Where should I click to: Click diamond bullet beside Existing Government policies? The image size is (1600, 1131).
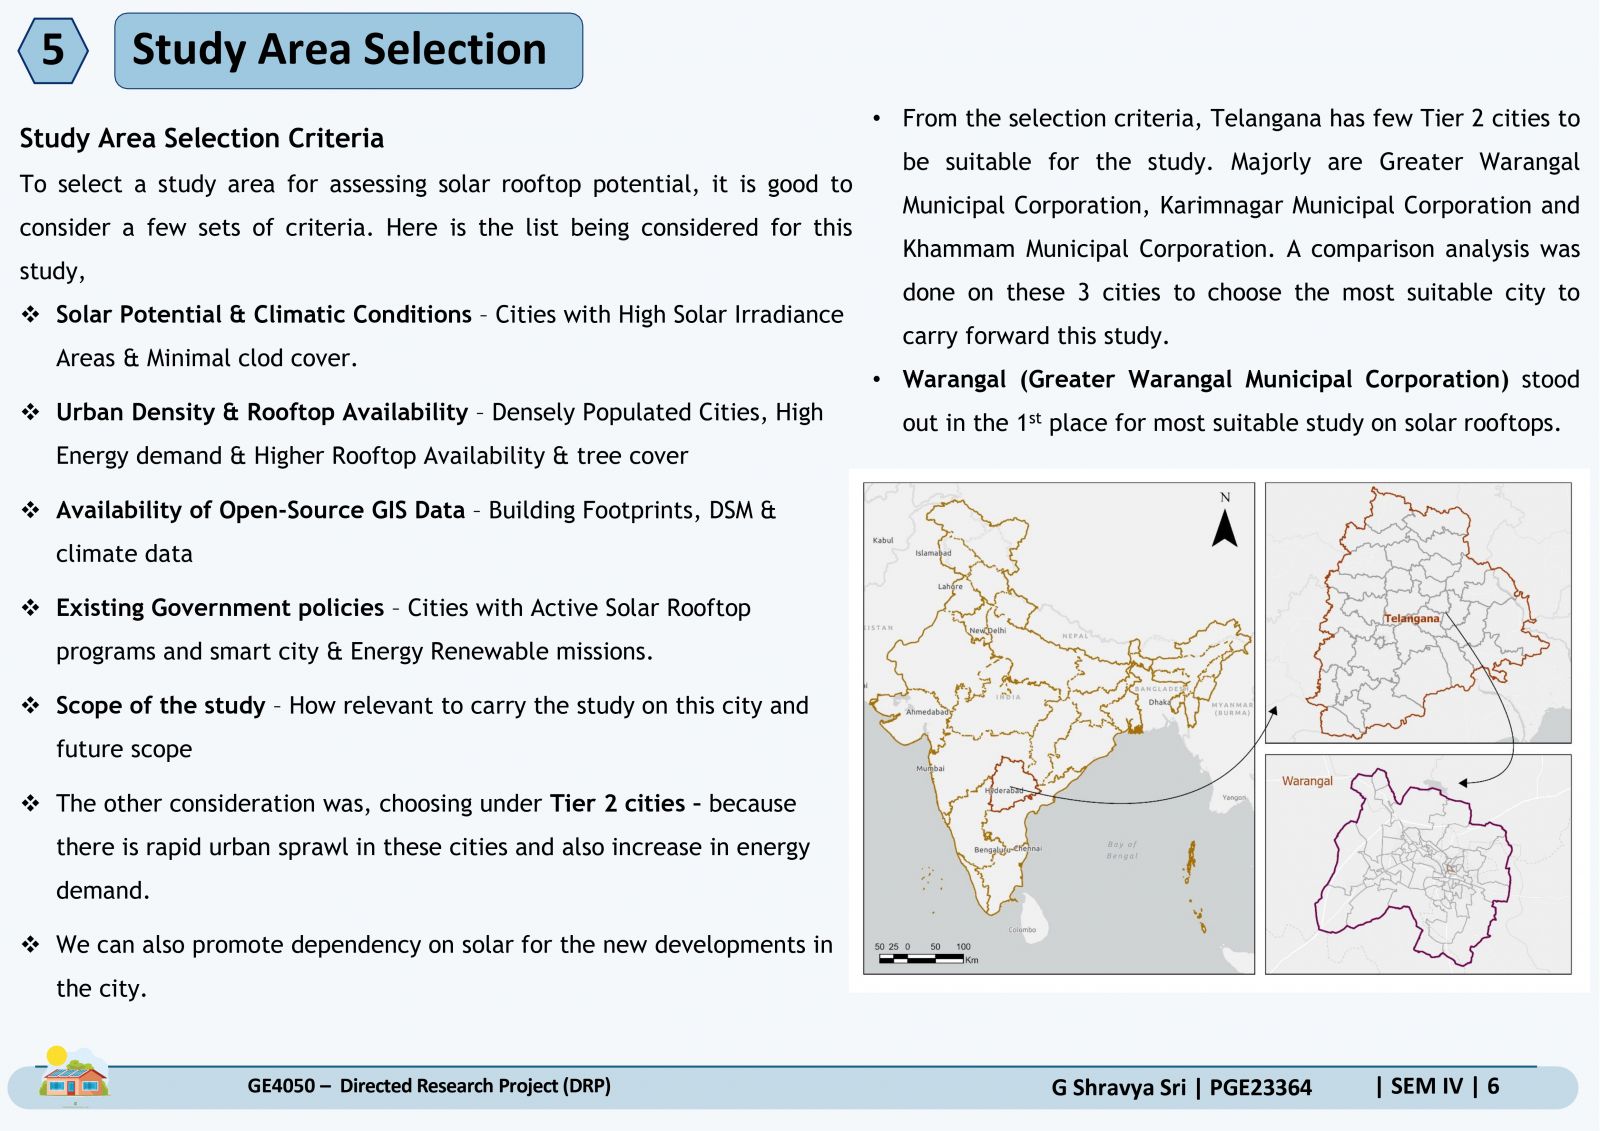coord(31,607)
